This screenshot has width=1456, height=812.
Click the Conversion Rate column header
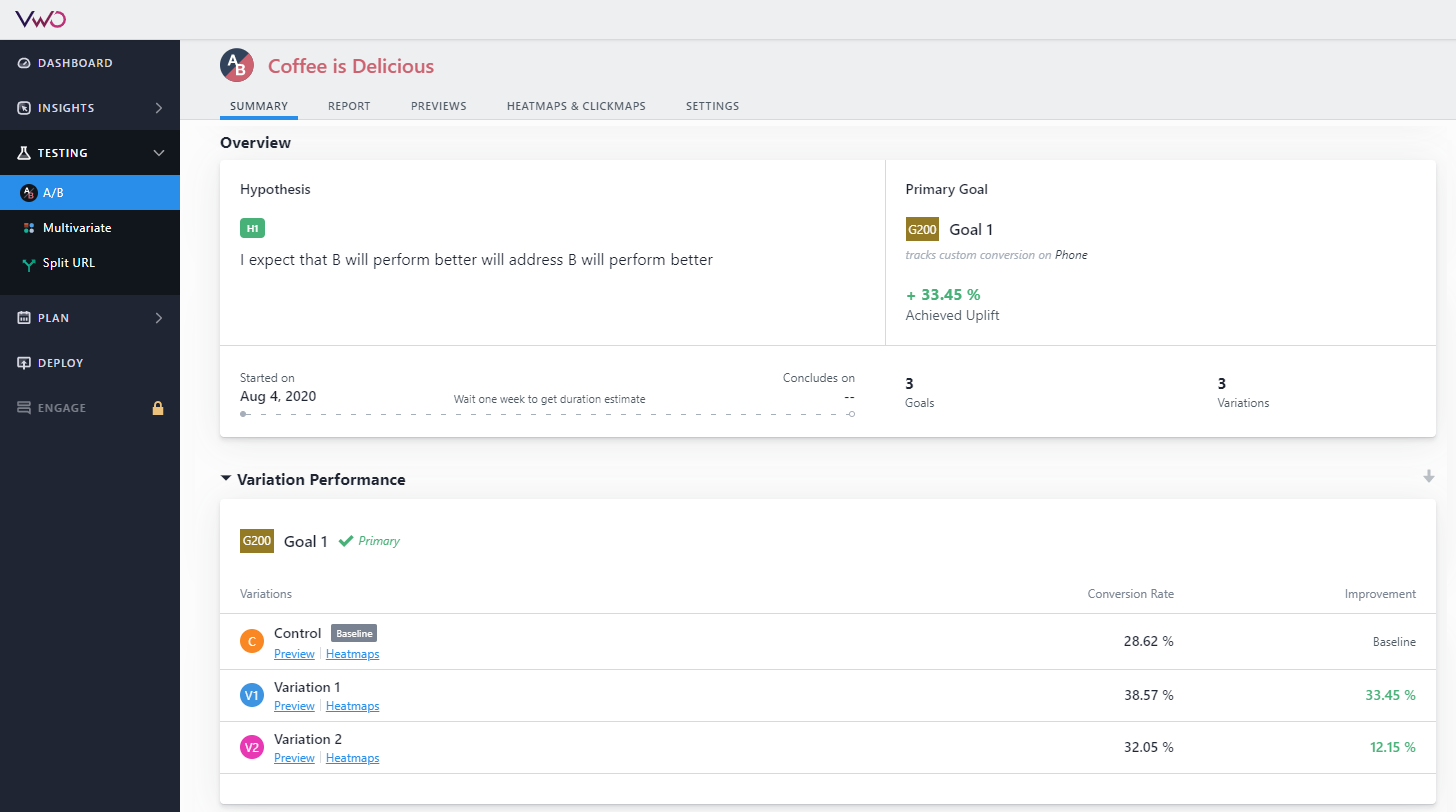click(1131, 594)
